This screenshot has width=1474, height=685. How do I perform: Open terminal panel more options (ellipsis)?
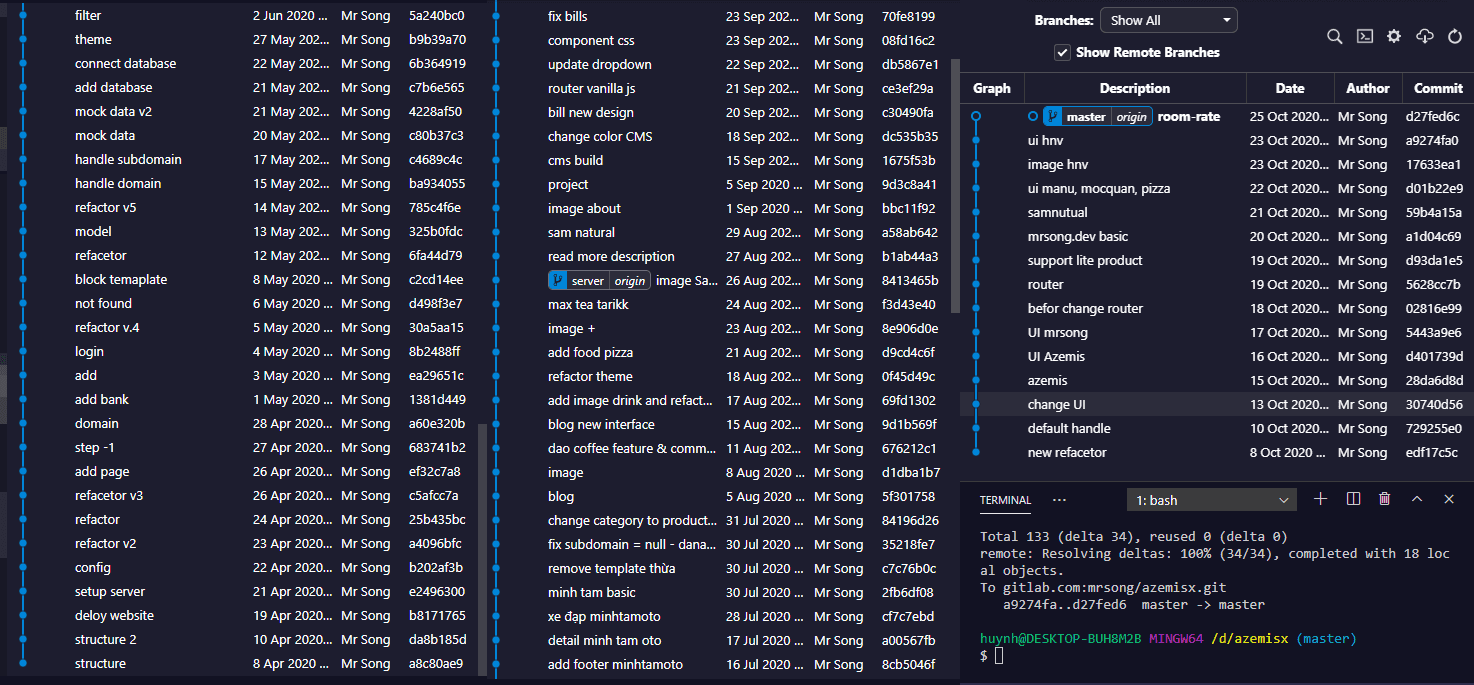click(x=1059, y=500)
